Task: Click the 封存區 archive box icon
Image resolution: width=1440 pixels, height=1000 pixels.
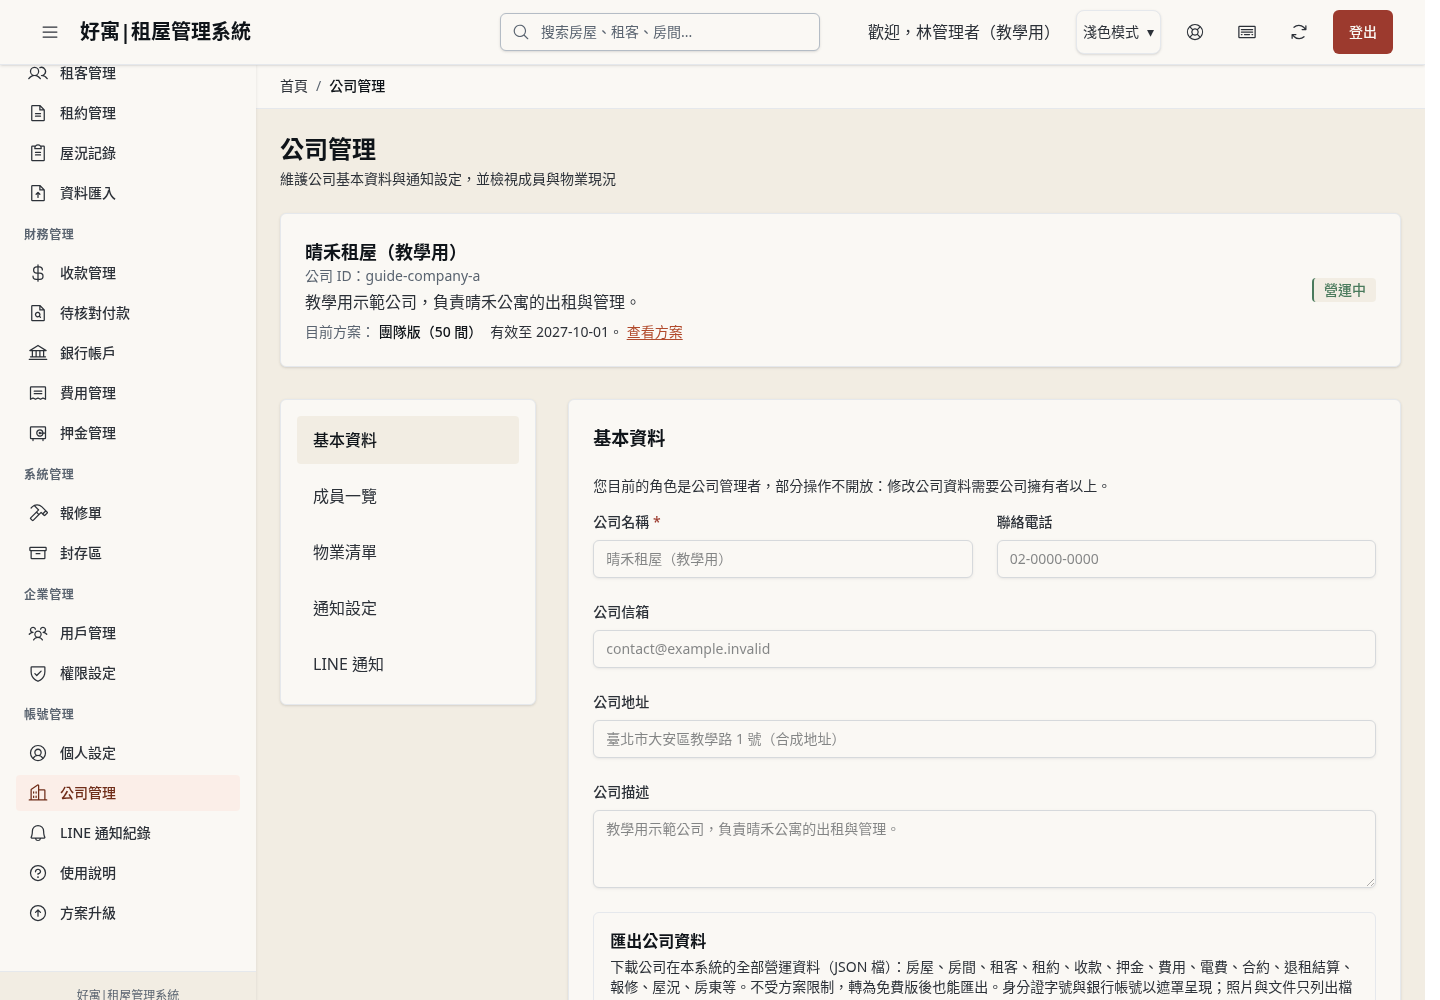Action: click(x=38, y=553)
